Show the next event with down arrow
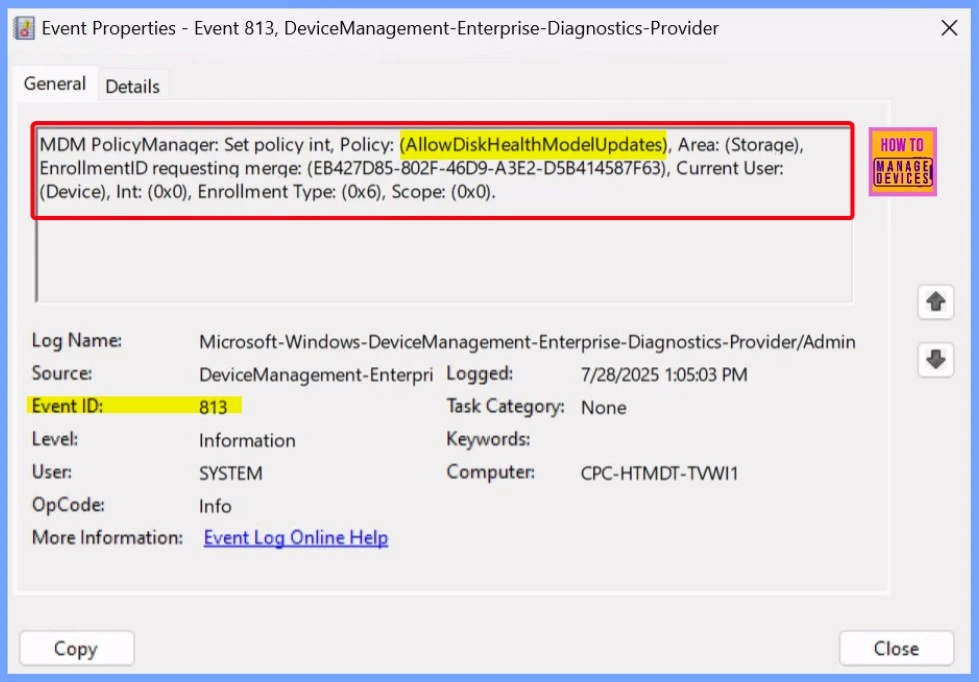Image resolution: width=979 pixels, height=682 pixels. point(935,360)
